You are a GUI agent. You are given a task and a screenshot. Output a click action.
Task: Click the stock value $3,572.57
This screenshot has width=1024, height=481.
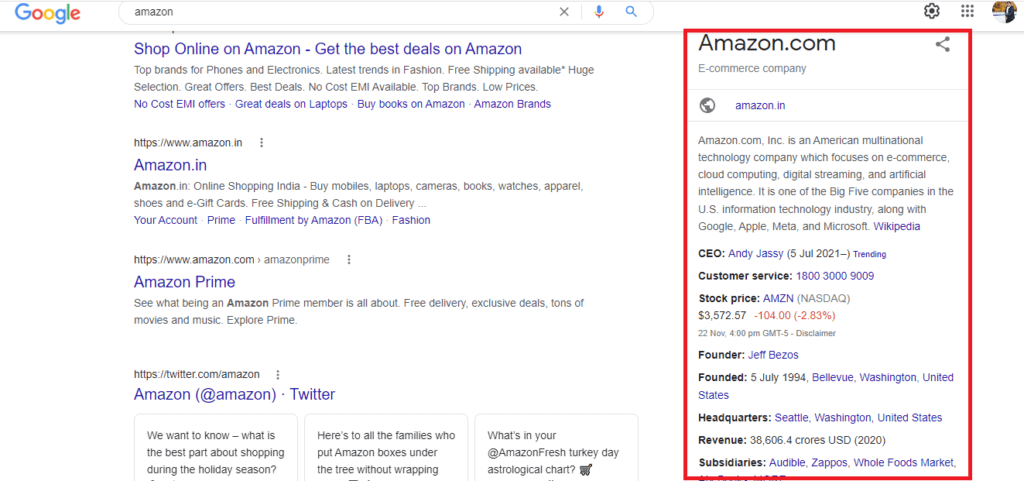point(722,315)
